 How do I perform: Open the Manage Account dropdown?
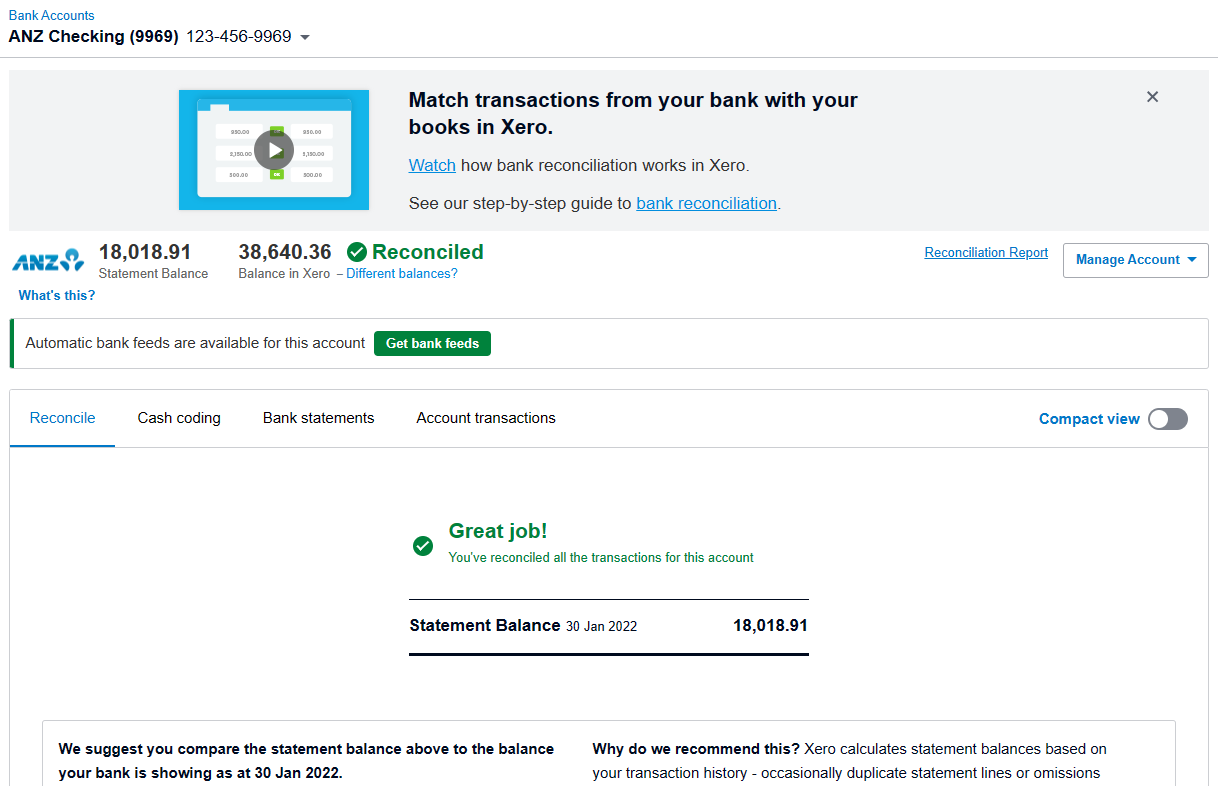point(1135,260)
